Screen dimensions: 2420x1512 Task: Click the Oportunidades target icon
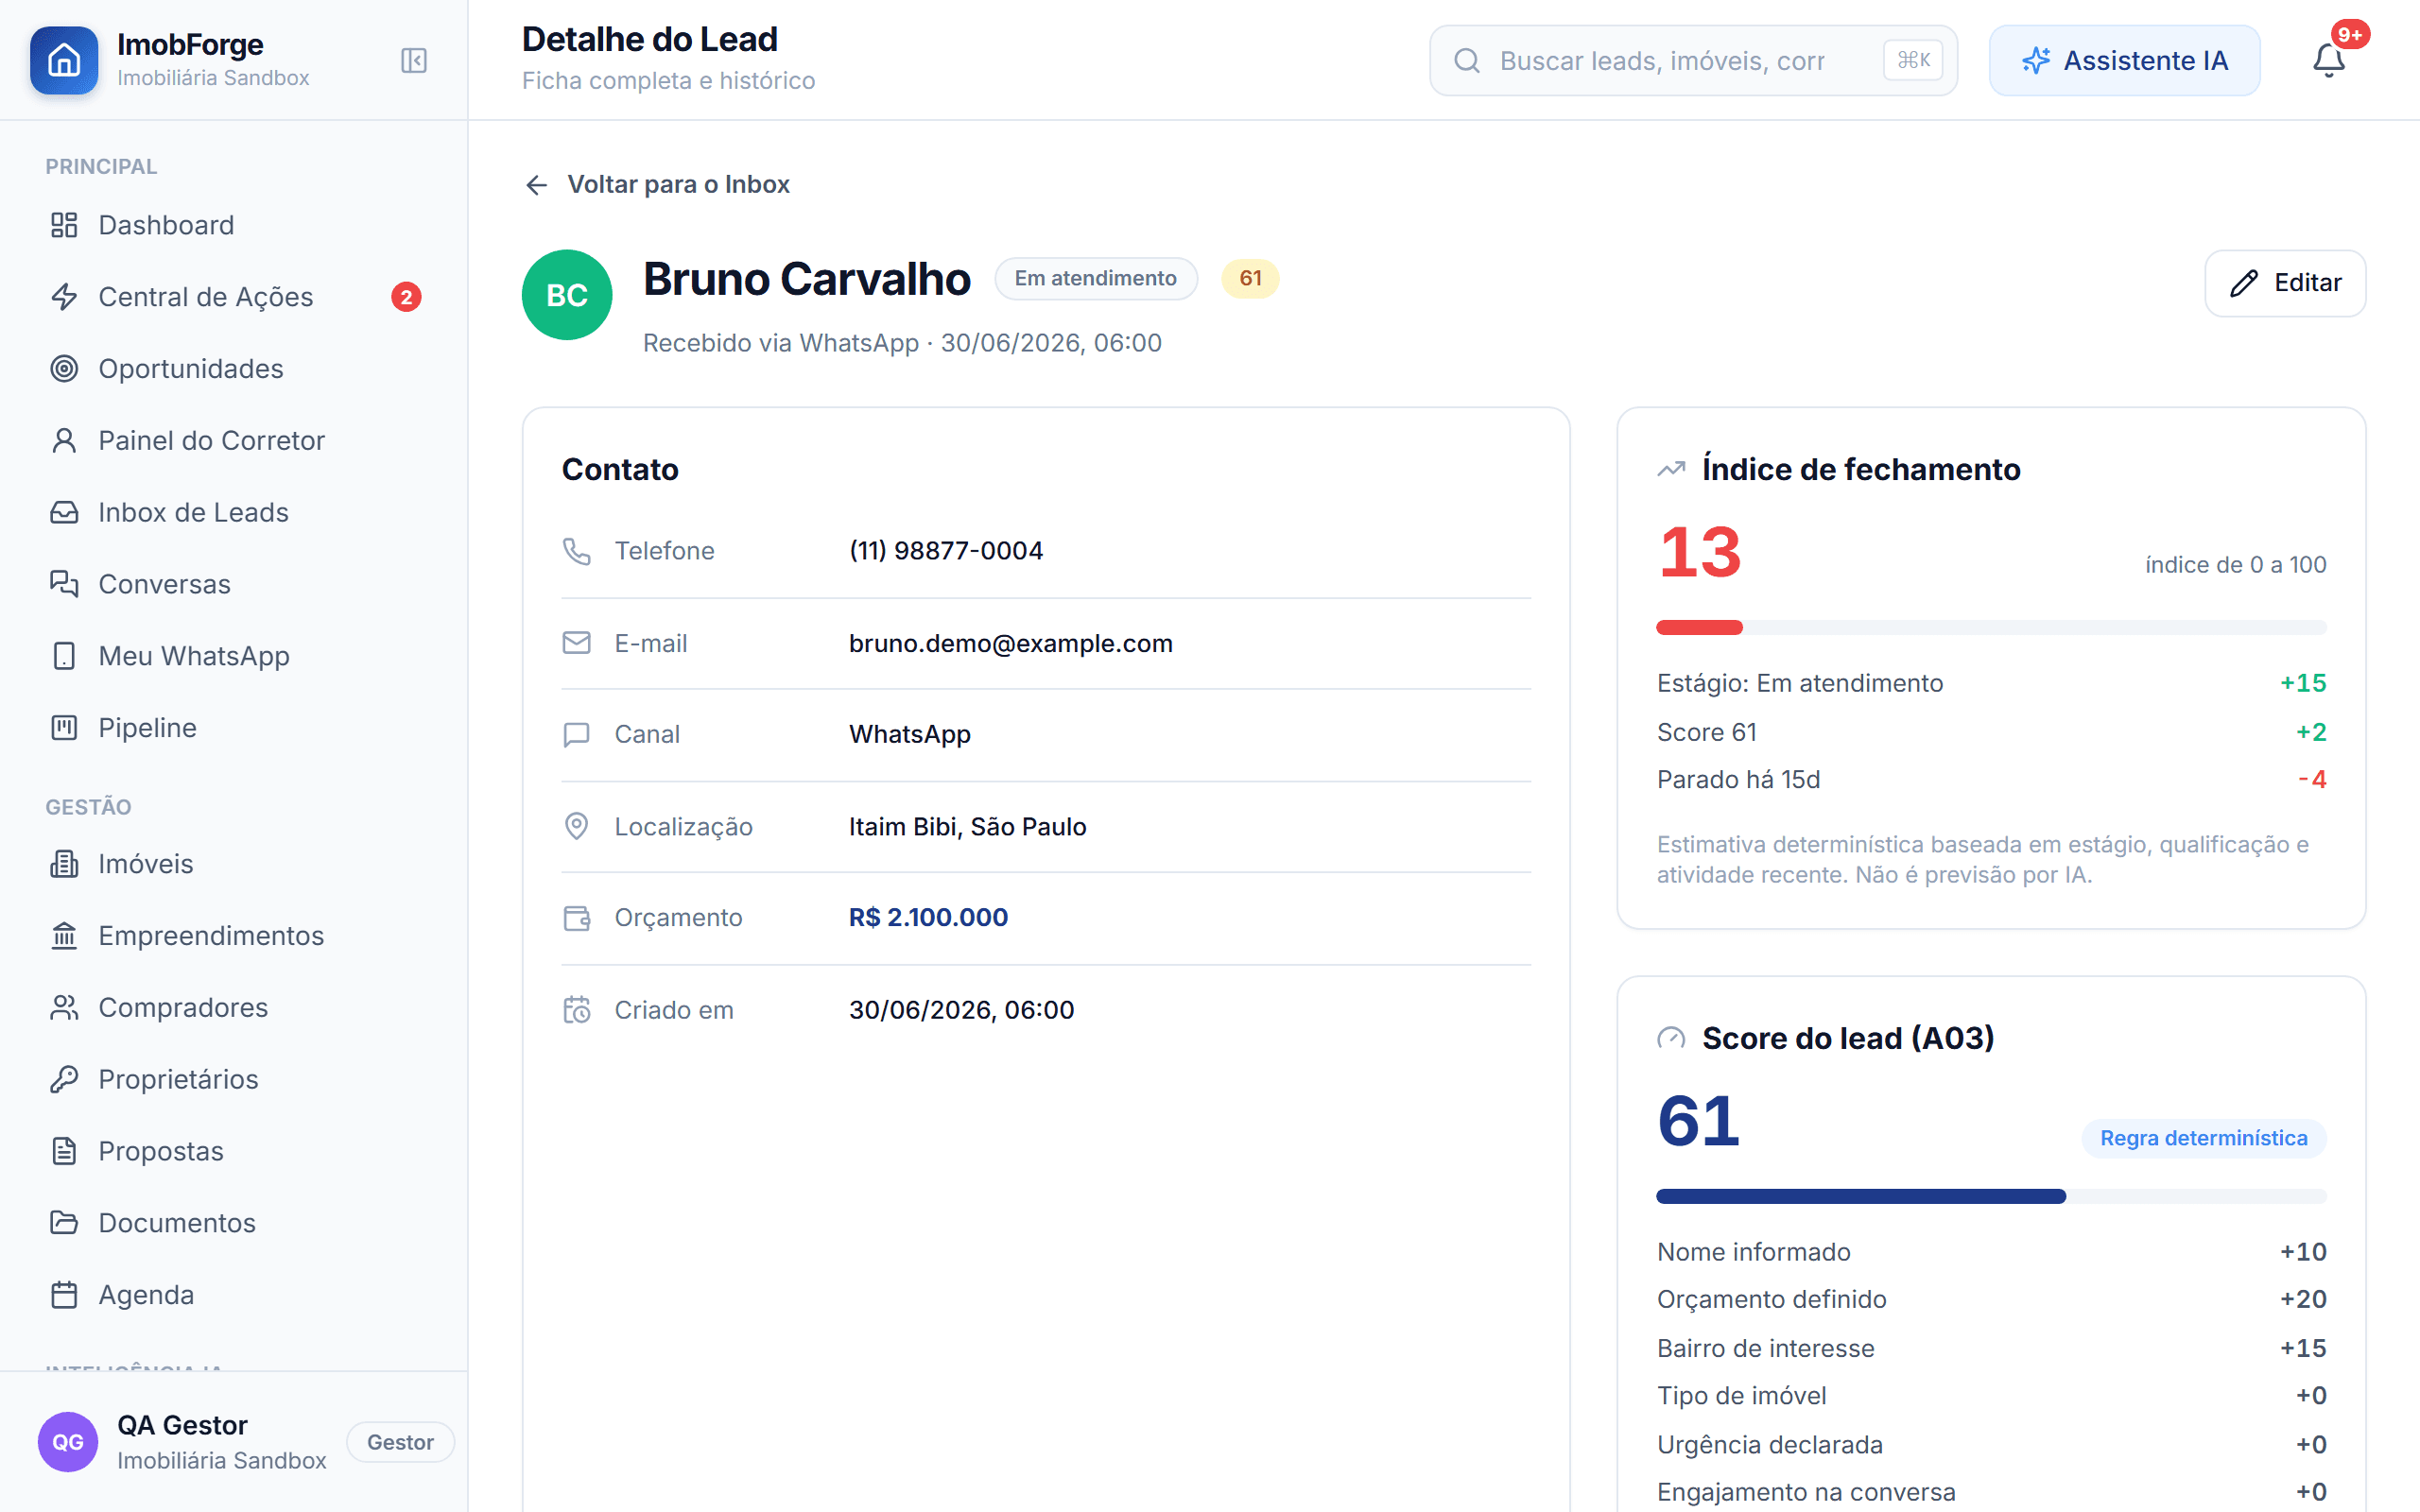64,369
